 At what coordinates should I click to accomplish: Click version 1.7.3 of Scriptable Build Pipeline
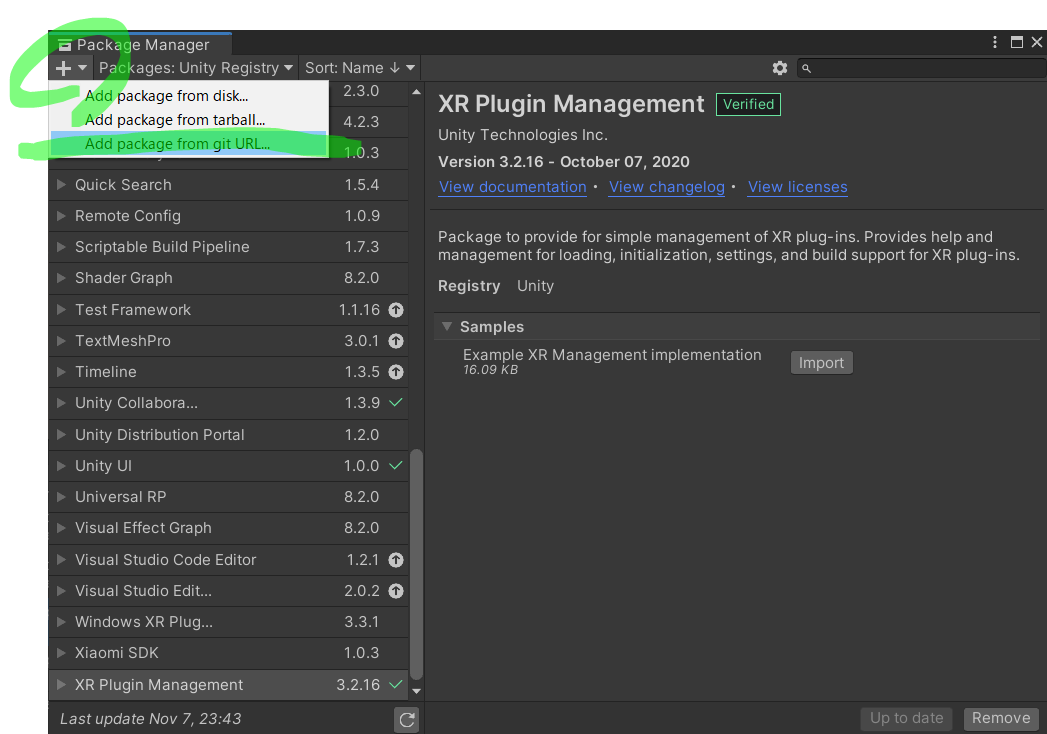pyautogui.click(x=361, y=247)
